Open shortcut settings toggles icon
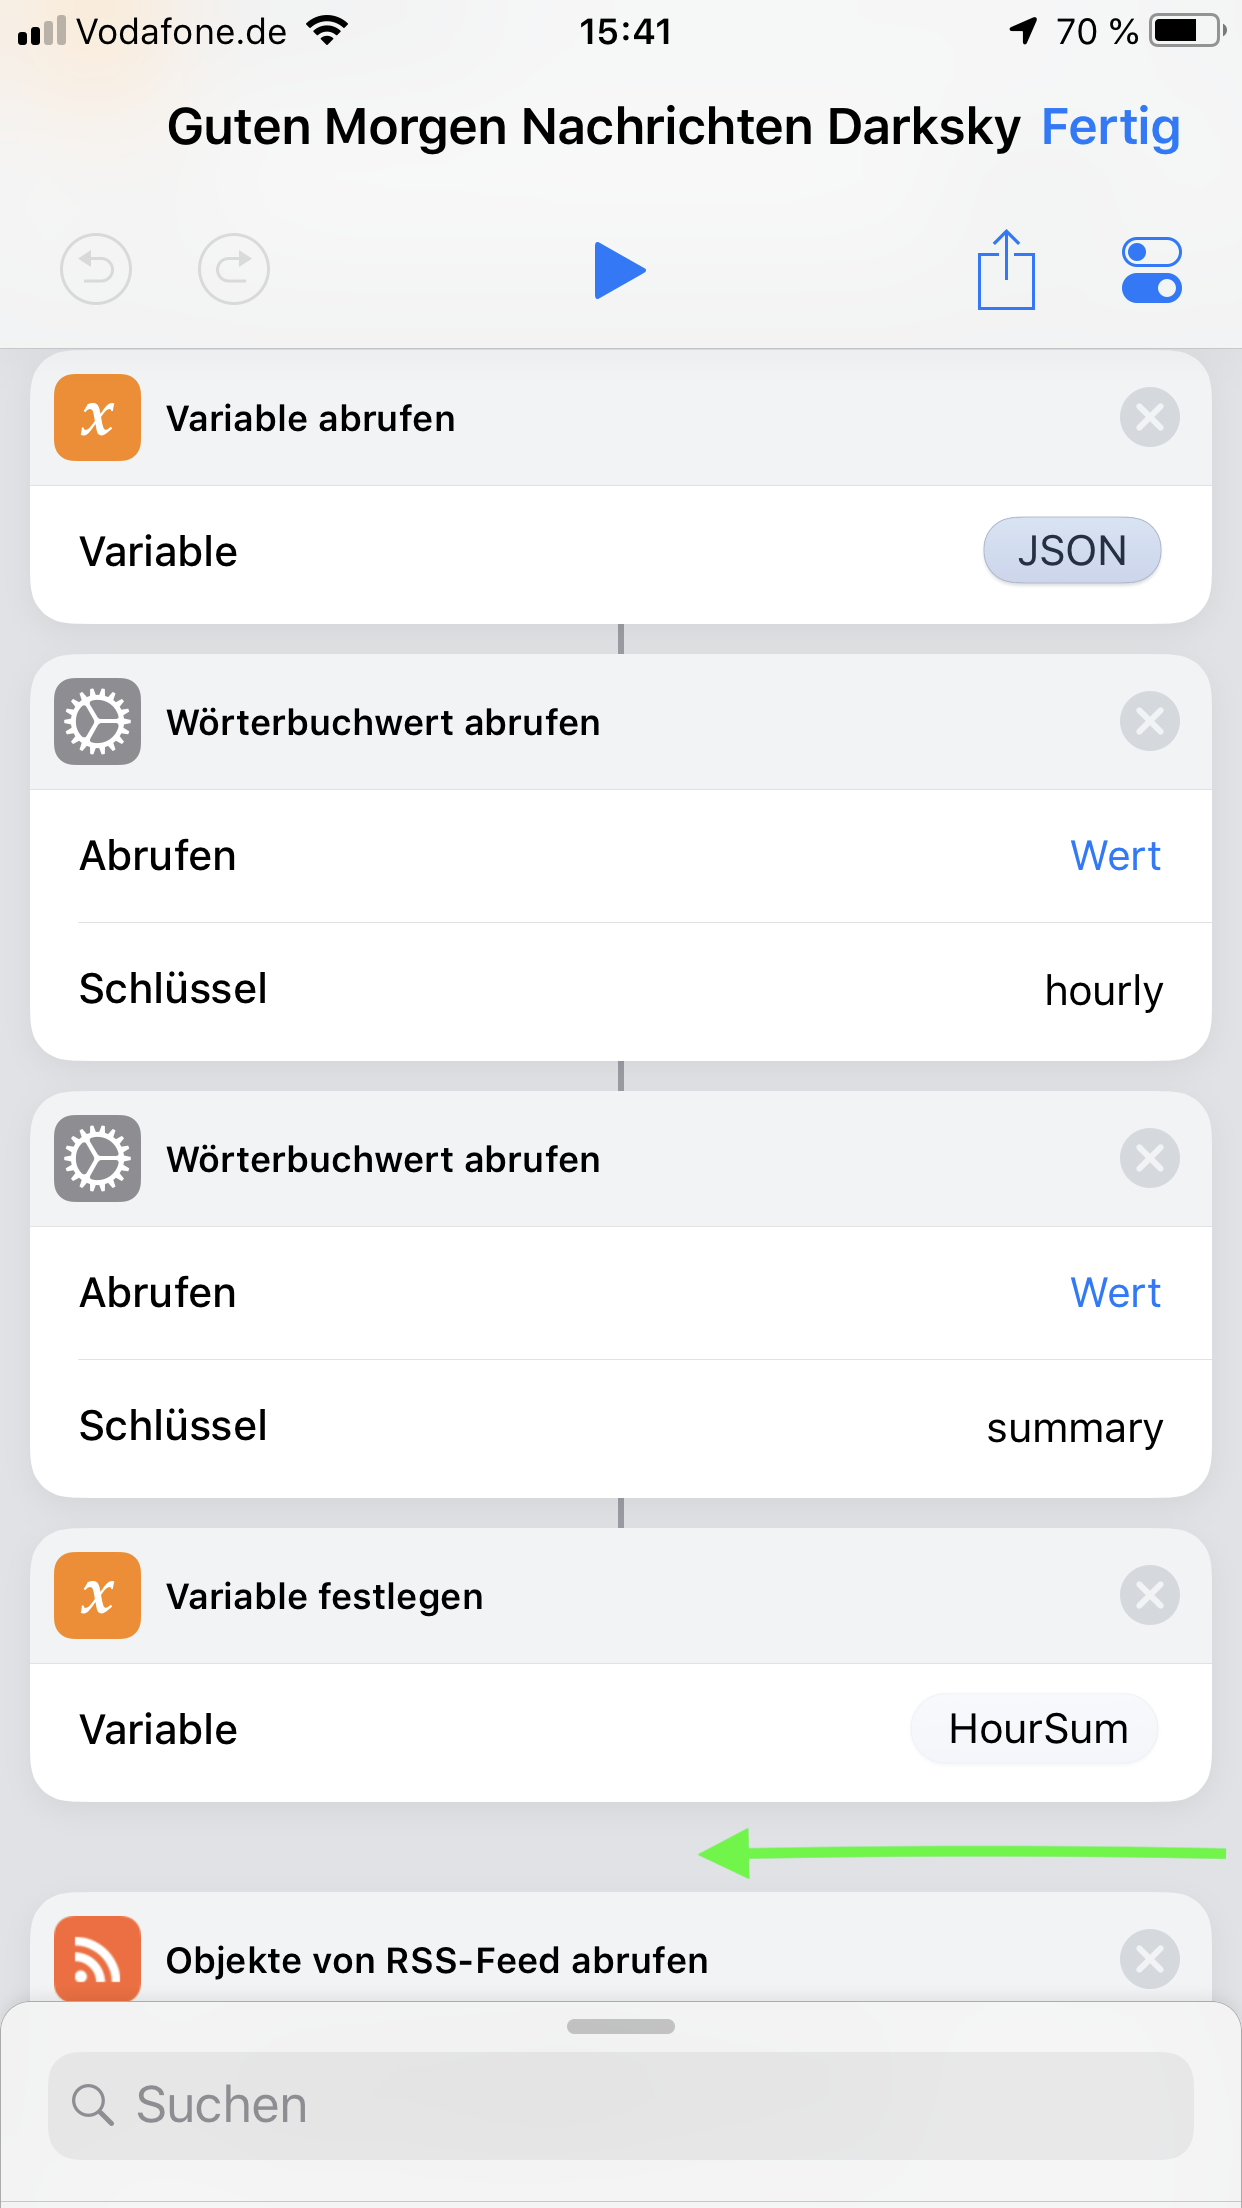 point(1151,270)
